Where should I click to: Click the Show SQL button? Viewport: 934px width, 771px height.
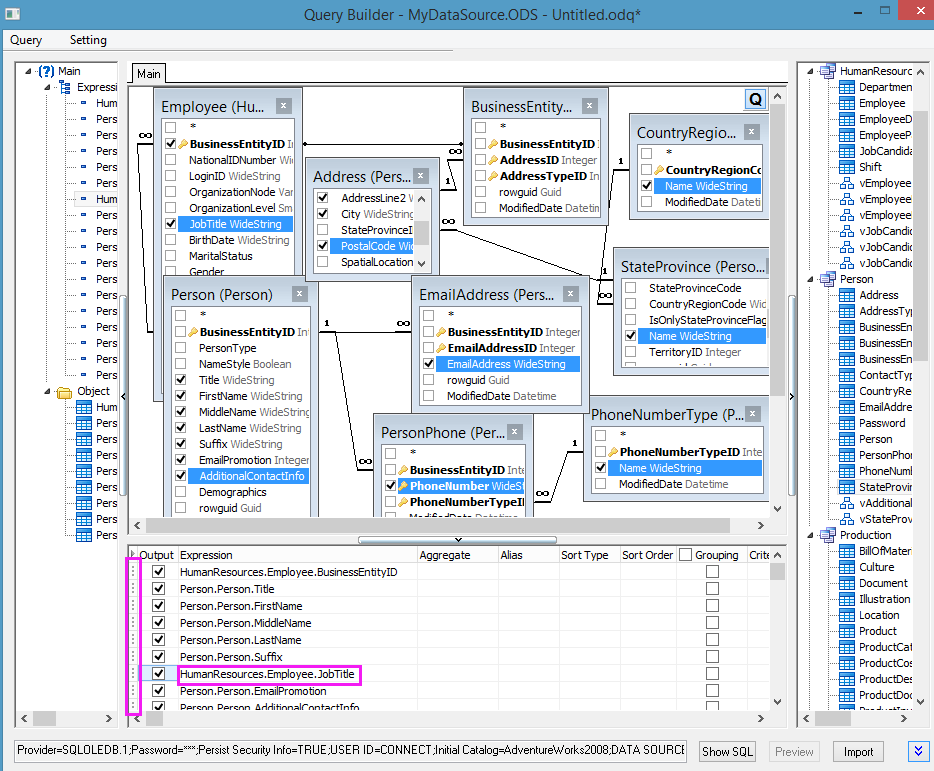[x=727, y=751]
